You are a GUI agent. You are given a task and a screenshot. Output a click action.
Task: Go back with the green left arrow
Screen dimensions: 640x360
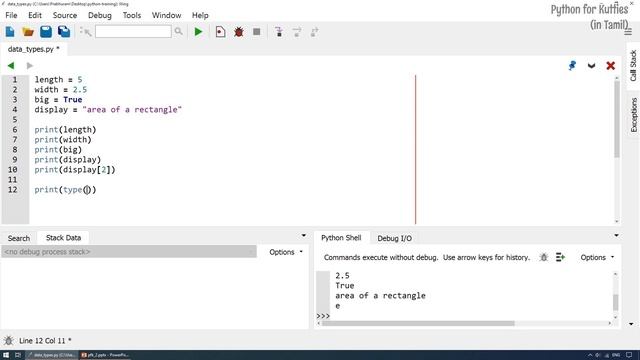click(x=11, y=65)
